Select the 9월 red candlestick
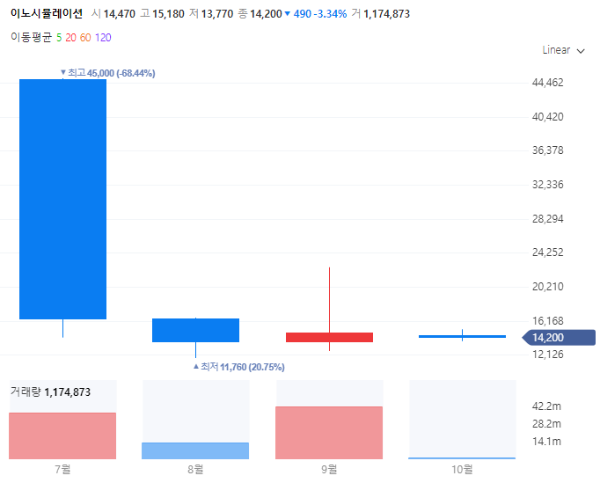600x490 pixels. pyautogui.click(x=329, y=337)
